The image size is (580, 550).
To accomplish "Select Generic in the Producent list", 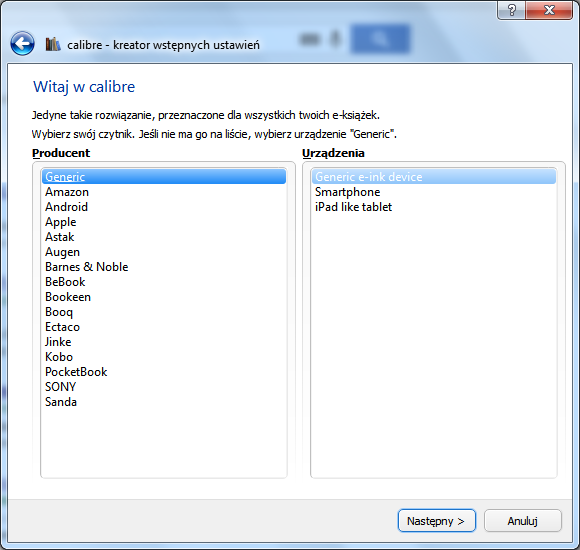I will click(164, 176).
